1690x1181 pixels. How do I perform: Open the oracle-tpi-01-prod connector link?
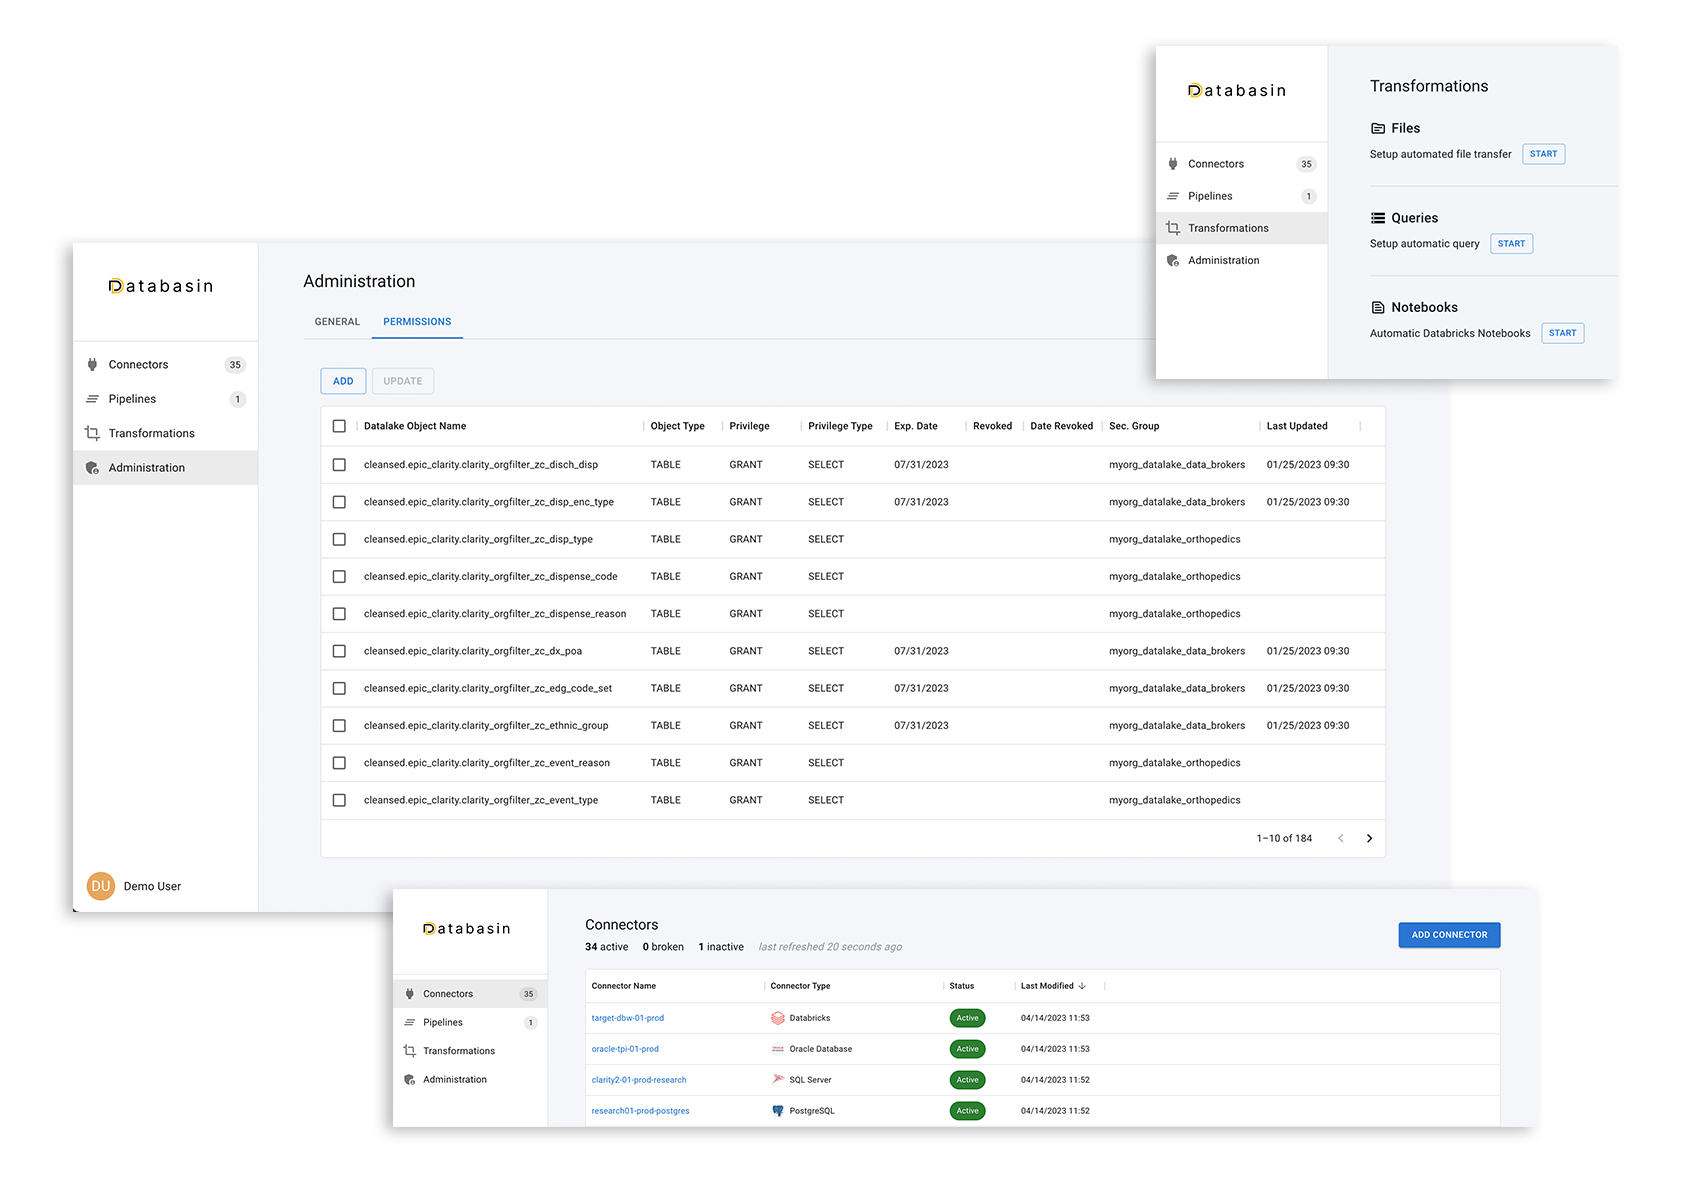(x=625, y=1049)
